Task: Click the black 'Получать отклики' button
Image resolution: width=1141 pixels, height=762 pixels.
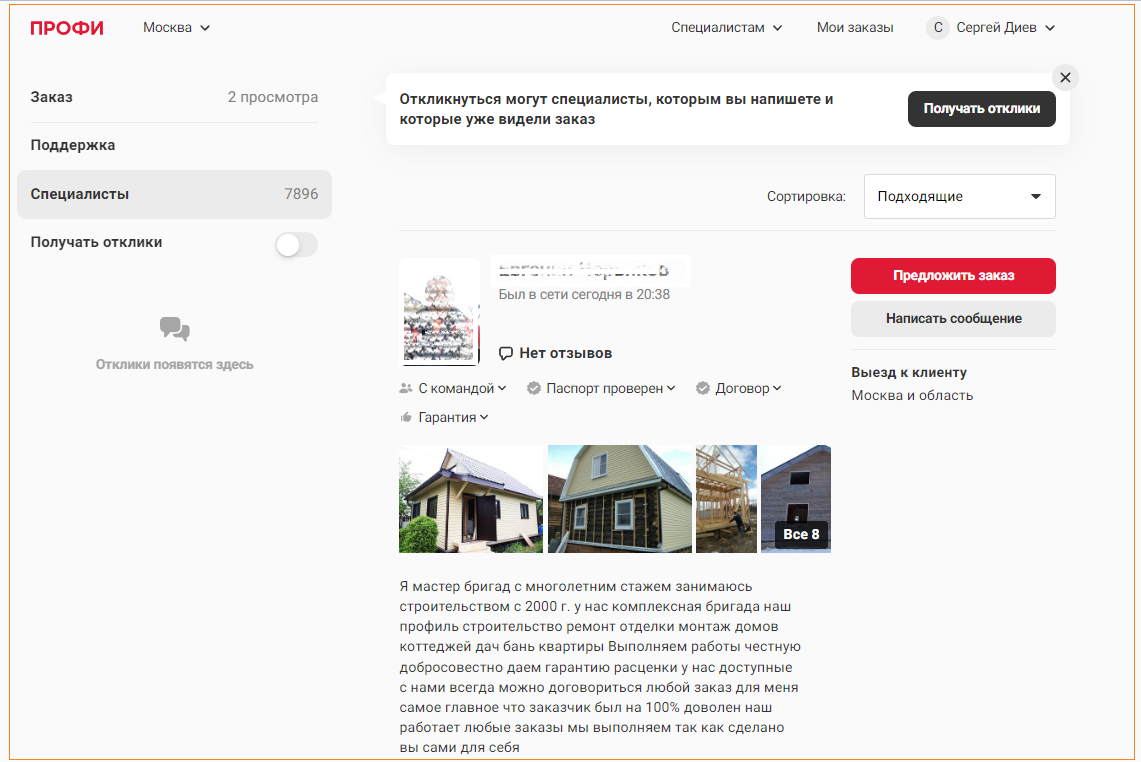Action: click(982, 108)
